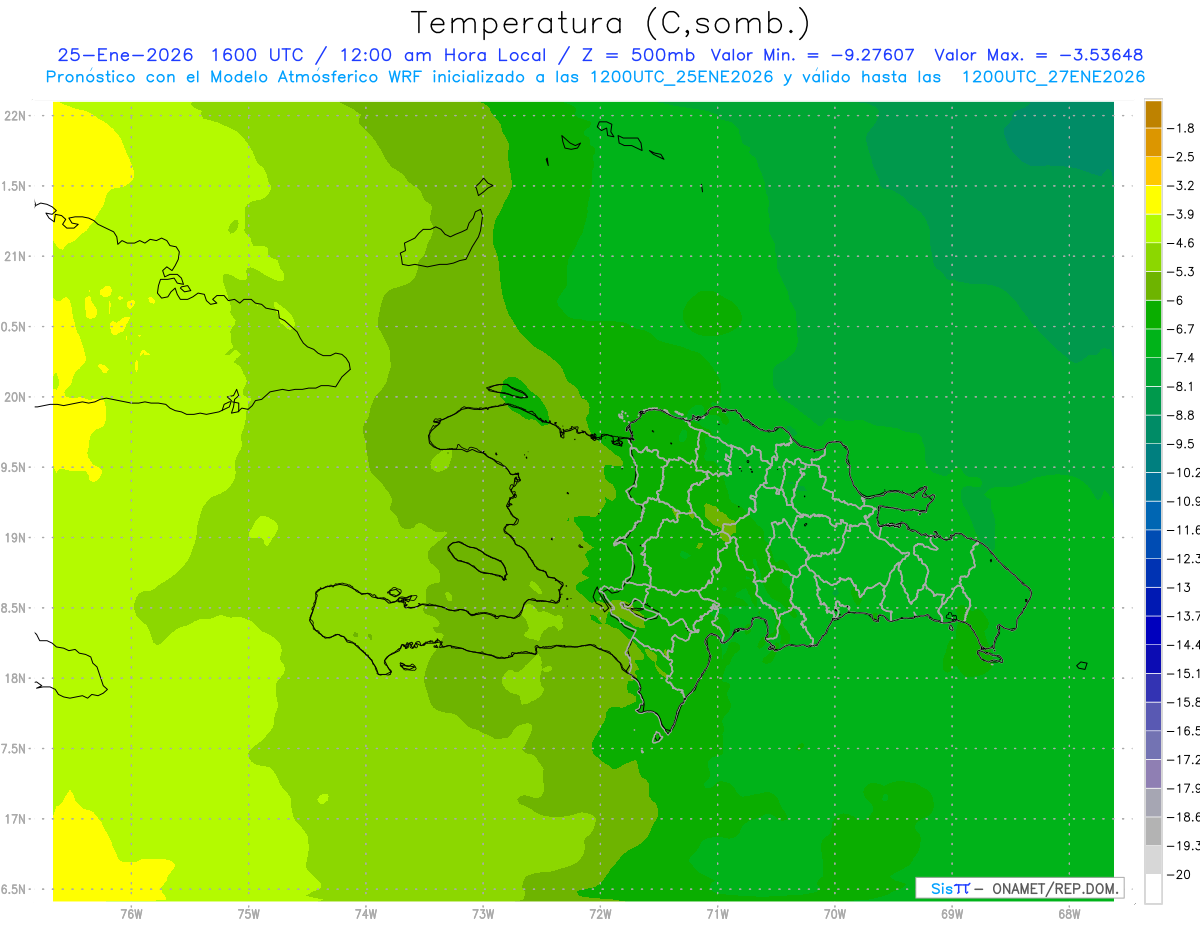
Task: Click the '-3.9' colorbar value label
Action: click(1183, 214)
